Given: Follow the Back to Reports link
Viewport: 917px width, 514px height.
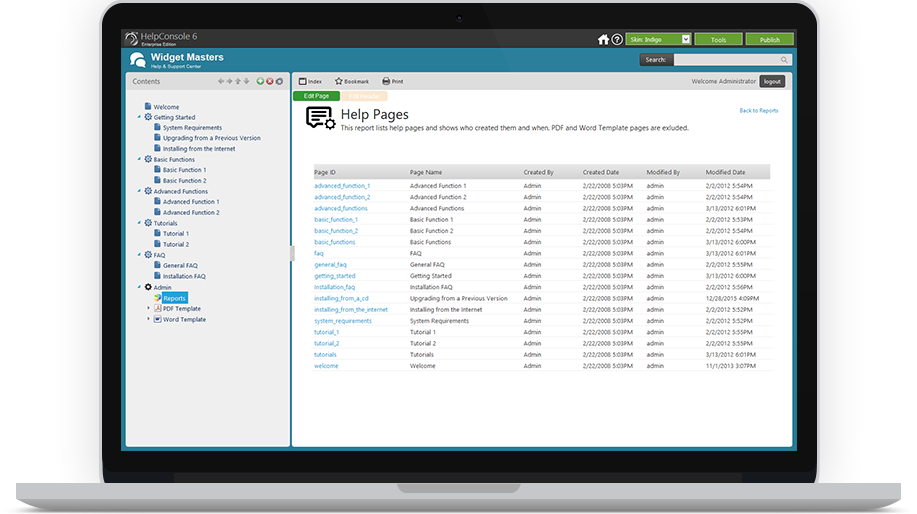Looking at the screenshot, I should pos(759,111).
